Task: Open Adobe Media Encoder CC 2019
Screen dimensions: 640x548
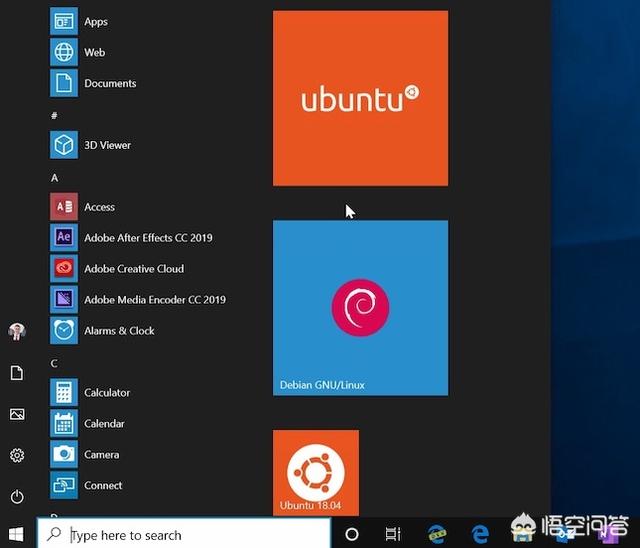Action: pos(154,300)
